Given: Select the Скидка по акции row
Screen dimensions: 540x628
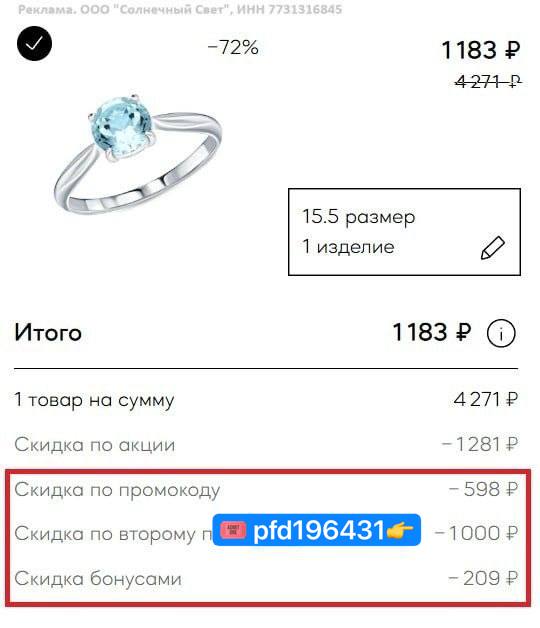Looking at the screenshot, I should click(266, 444).
